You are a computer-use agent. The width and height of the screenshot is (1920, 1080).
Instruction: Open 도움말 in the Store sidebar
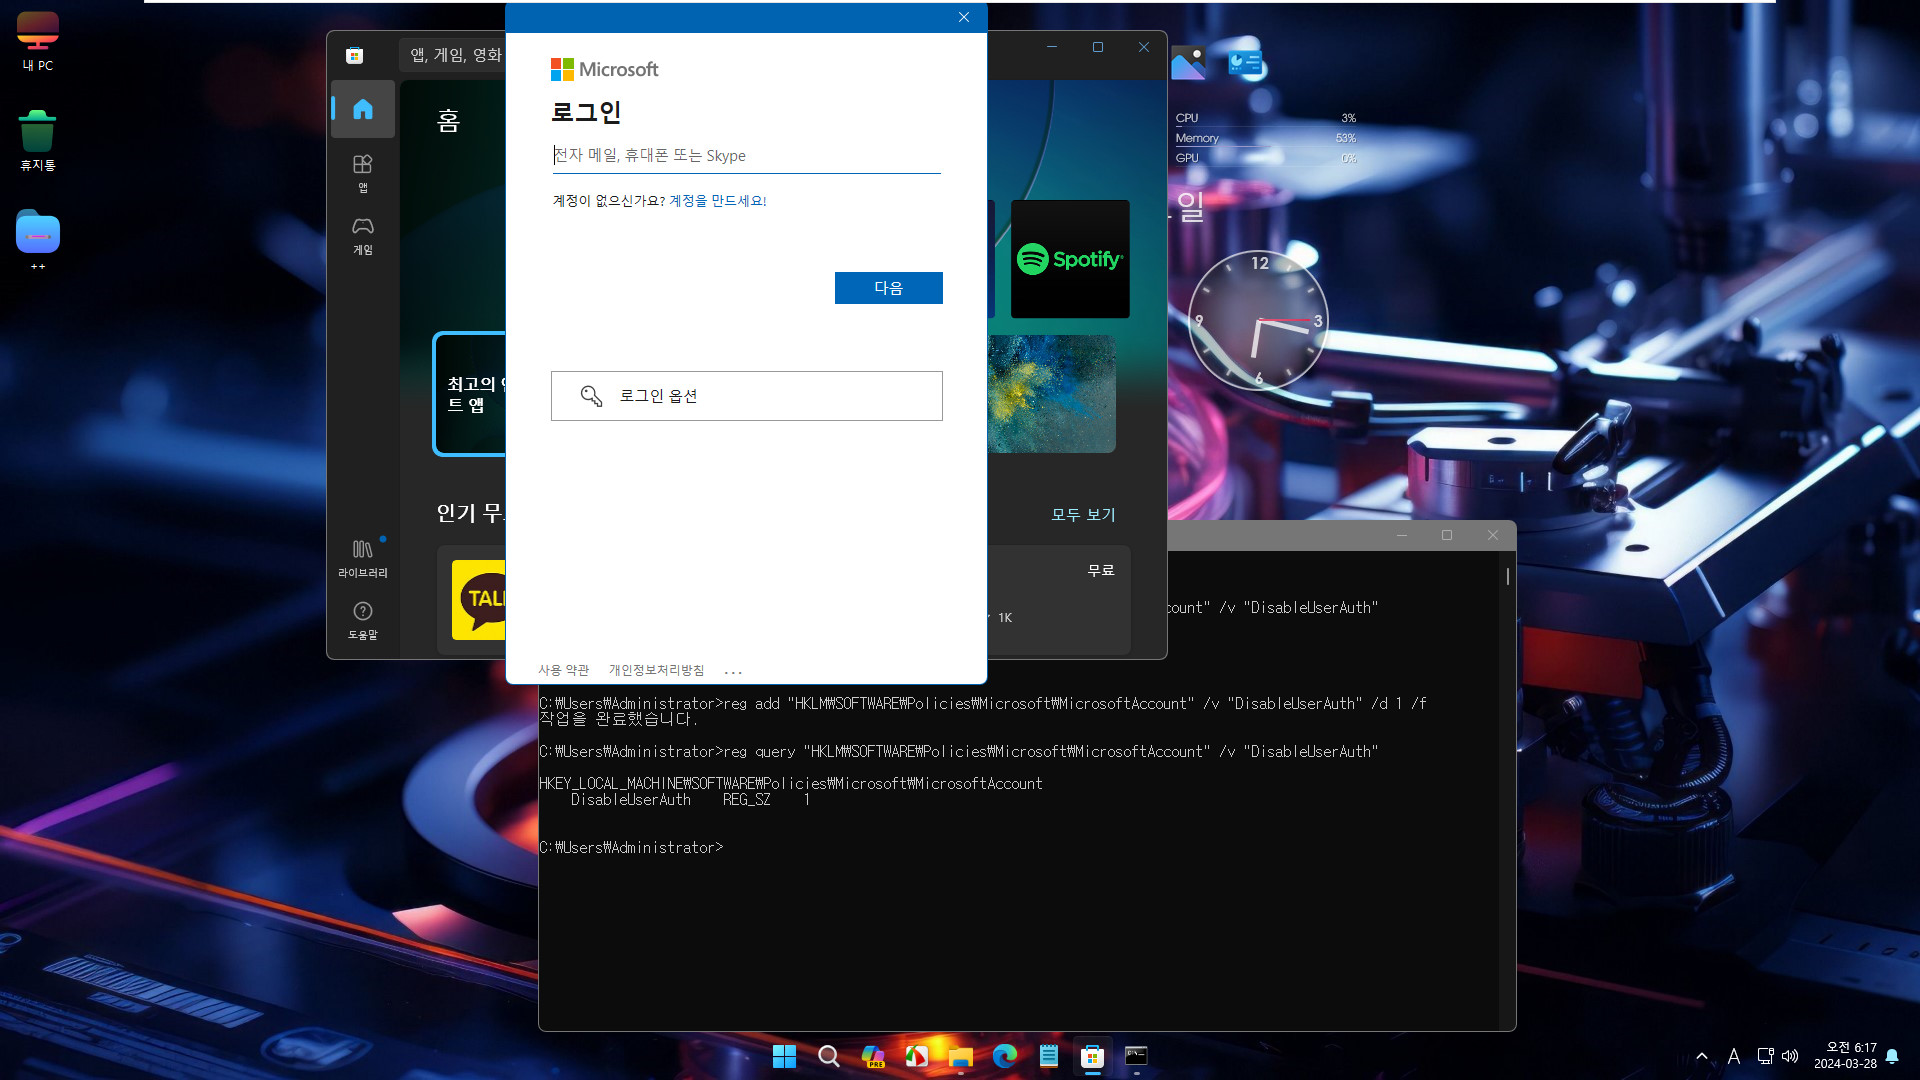[363, 620]
